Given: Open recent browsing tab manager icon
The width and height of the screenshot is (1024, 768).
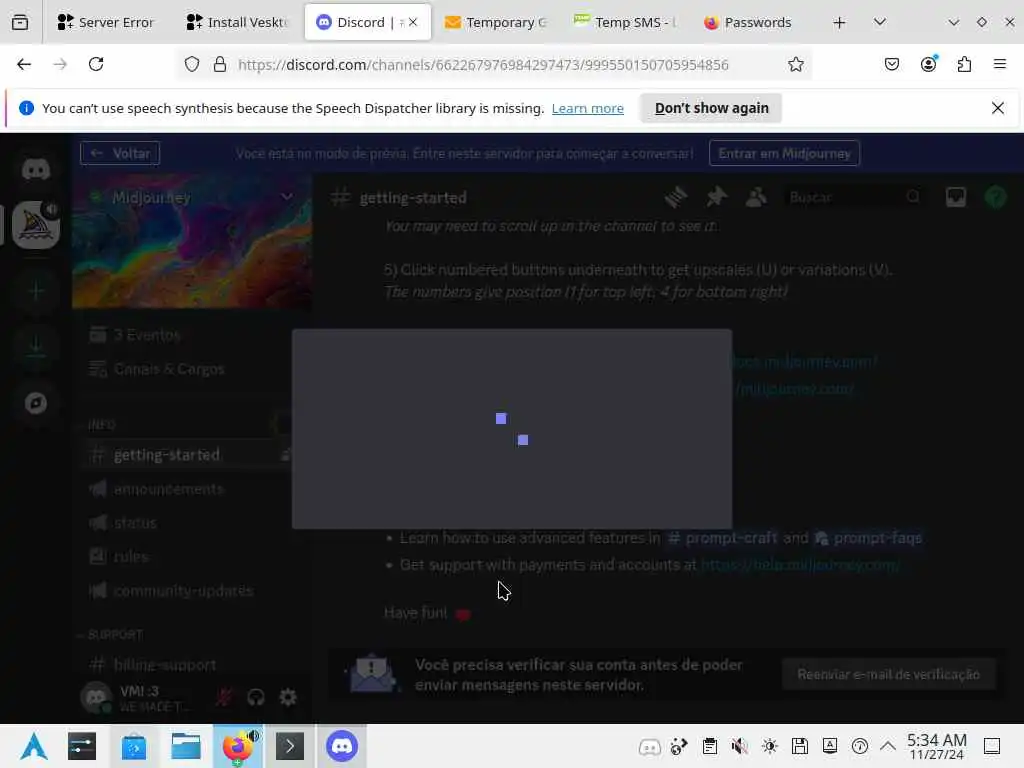Looking at the screenshot, I should 20,22.
